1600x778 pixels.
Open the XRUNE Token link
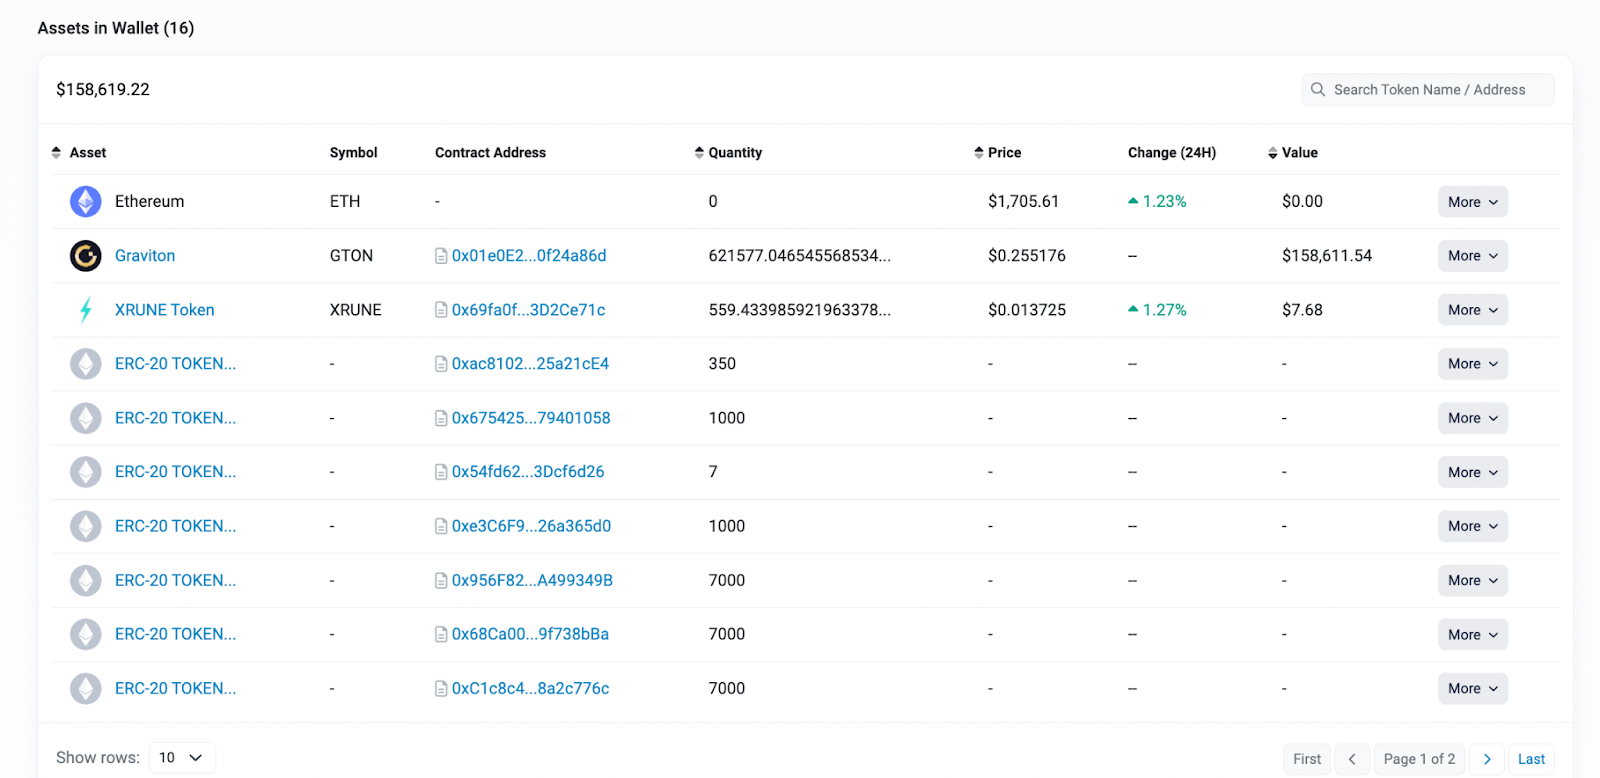(x=165, y=310)
